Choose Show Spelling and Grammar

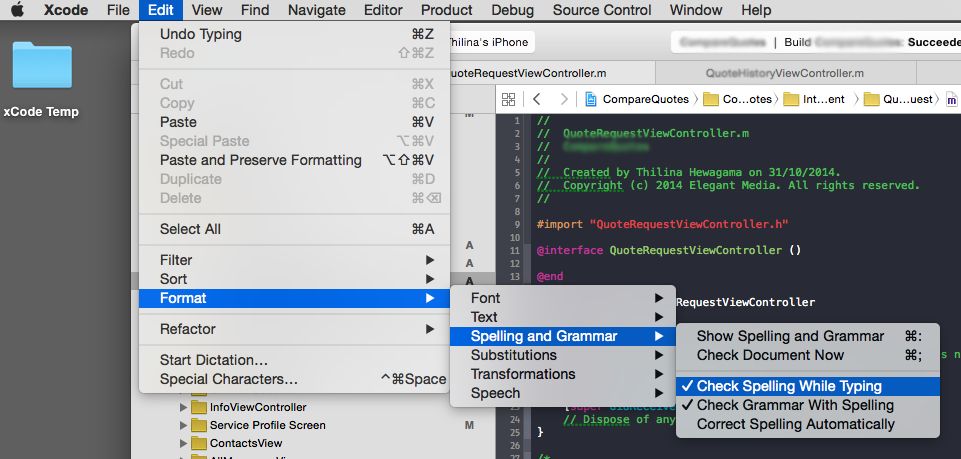coord(808,336)
